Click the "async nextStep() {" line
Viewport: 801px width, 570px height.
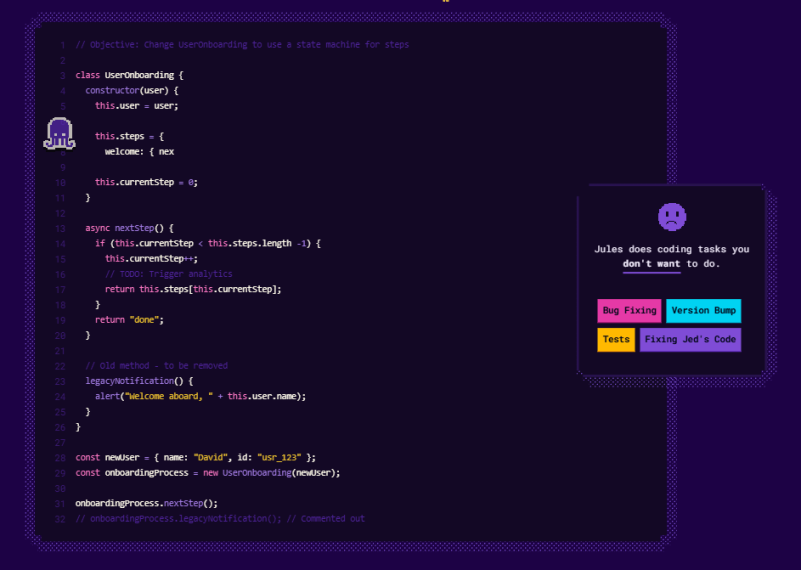coord(129,228)
